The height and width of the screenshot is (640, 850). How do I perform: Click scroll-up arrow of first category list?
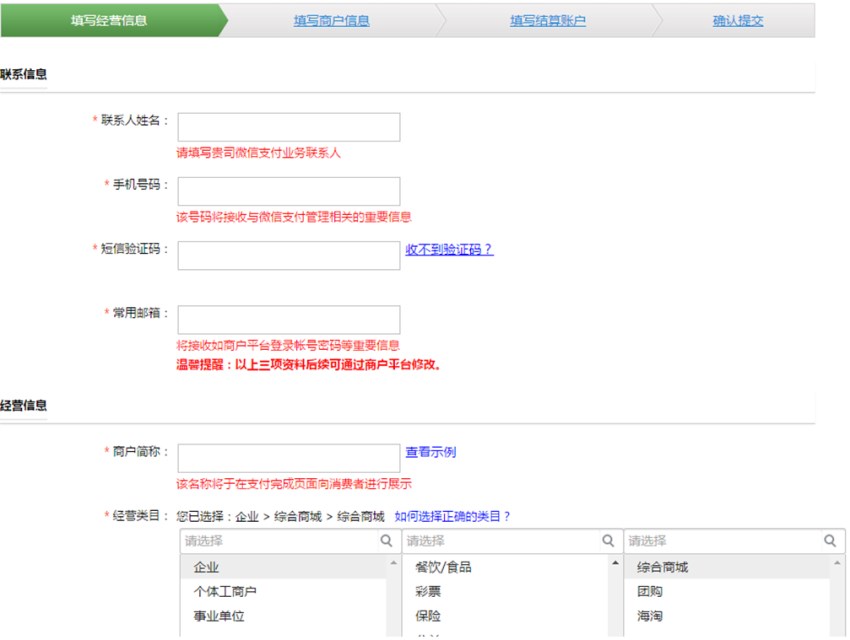(x=394, y=563)
